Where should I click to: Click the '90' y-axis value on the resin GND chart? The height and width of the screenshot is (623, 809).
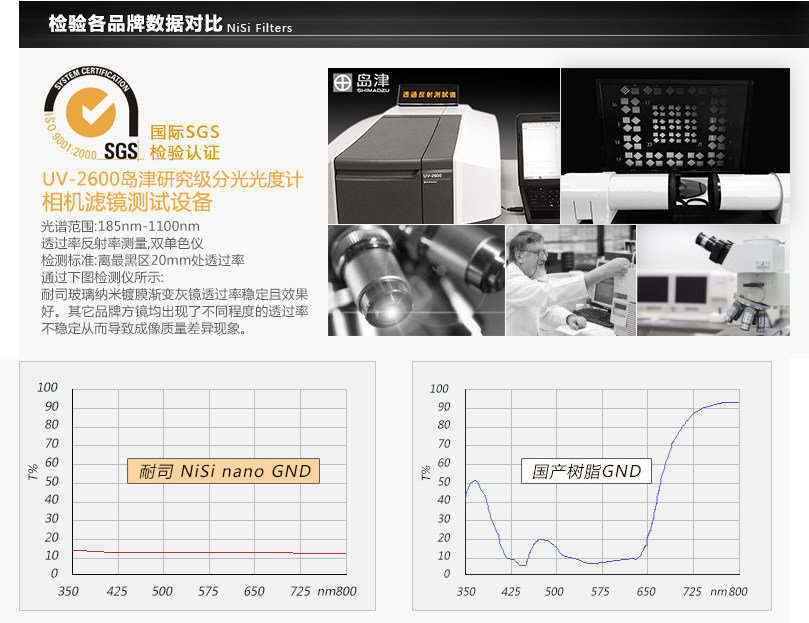click(x=444, y=407)
